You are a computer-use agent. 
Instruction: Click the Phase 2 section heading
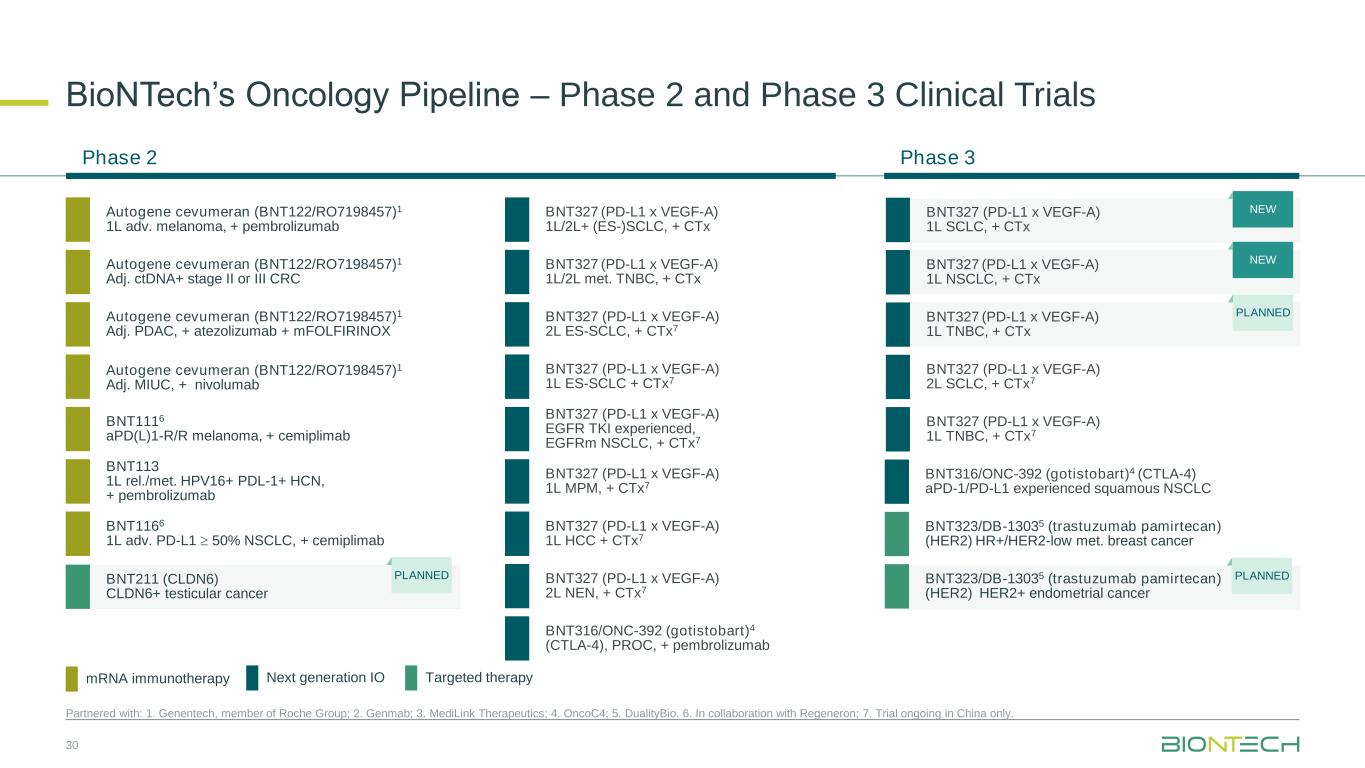[x=119, y=158]
